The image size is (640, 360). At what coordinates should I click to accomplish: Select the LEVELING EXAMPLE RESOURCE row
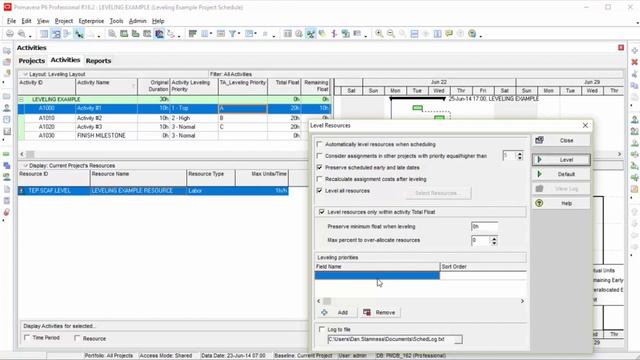pyautogui.click(x=153, y=191)
